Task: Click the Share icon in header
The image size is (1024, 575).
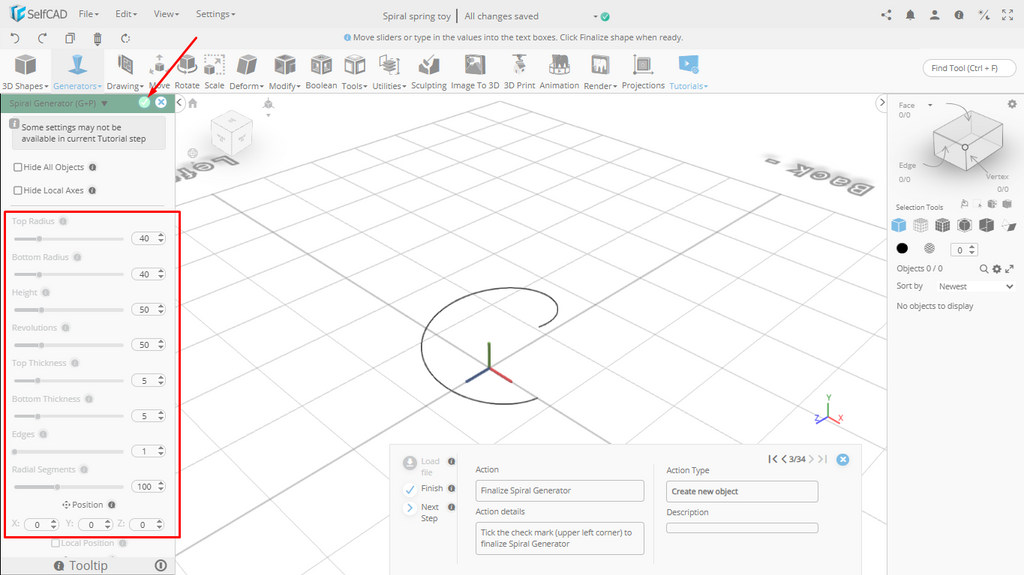Action: (x=886, y=14)
